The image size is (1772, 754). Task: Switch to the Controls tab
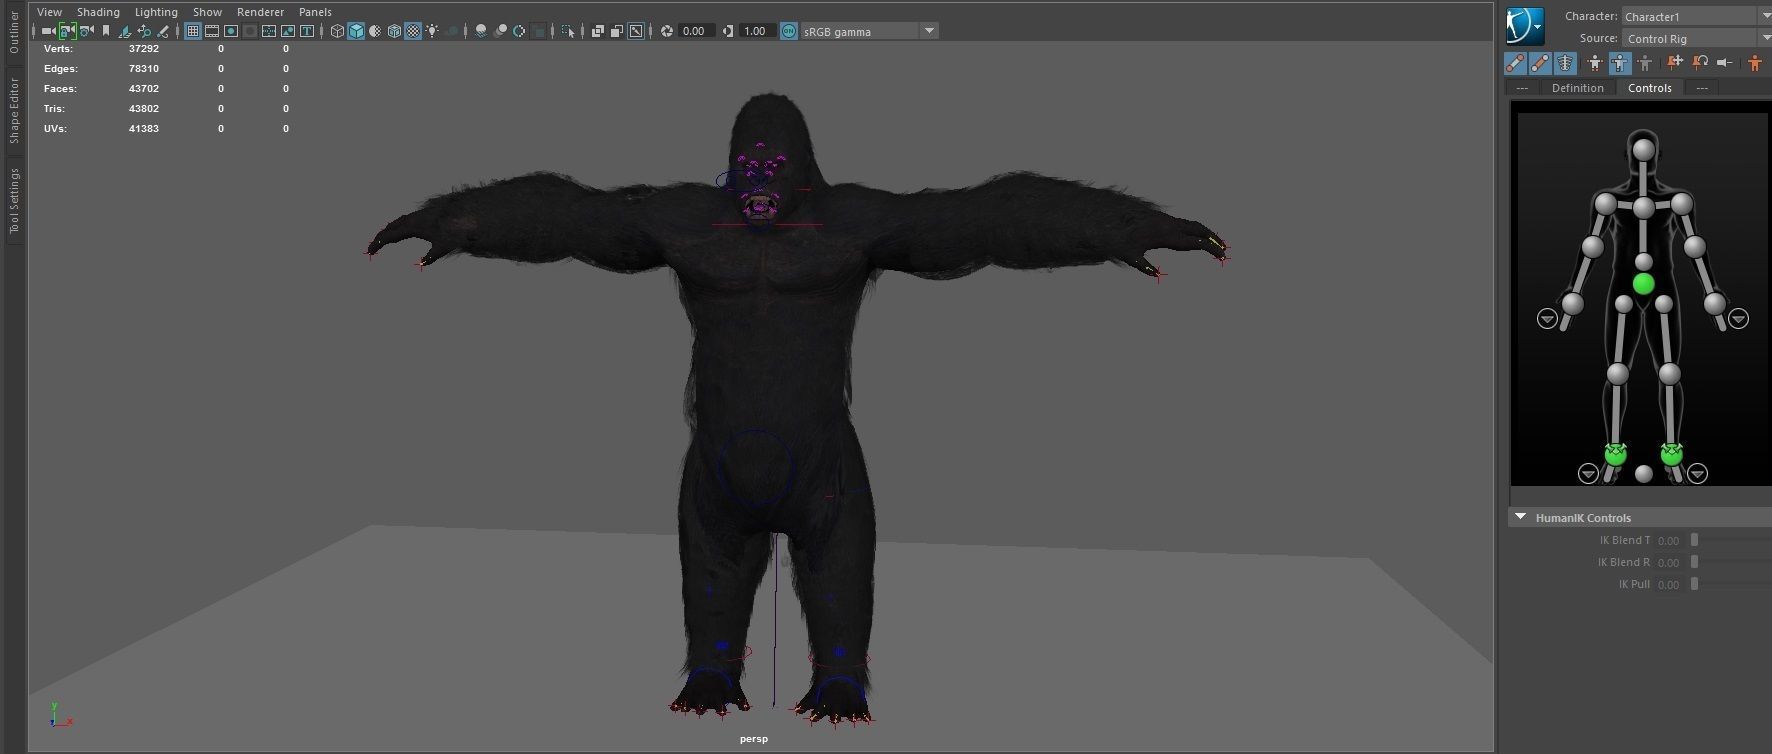pyautogui.click(x=1649, y=88)
